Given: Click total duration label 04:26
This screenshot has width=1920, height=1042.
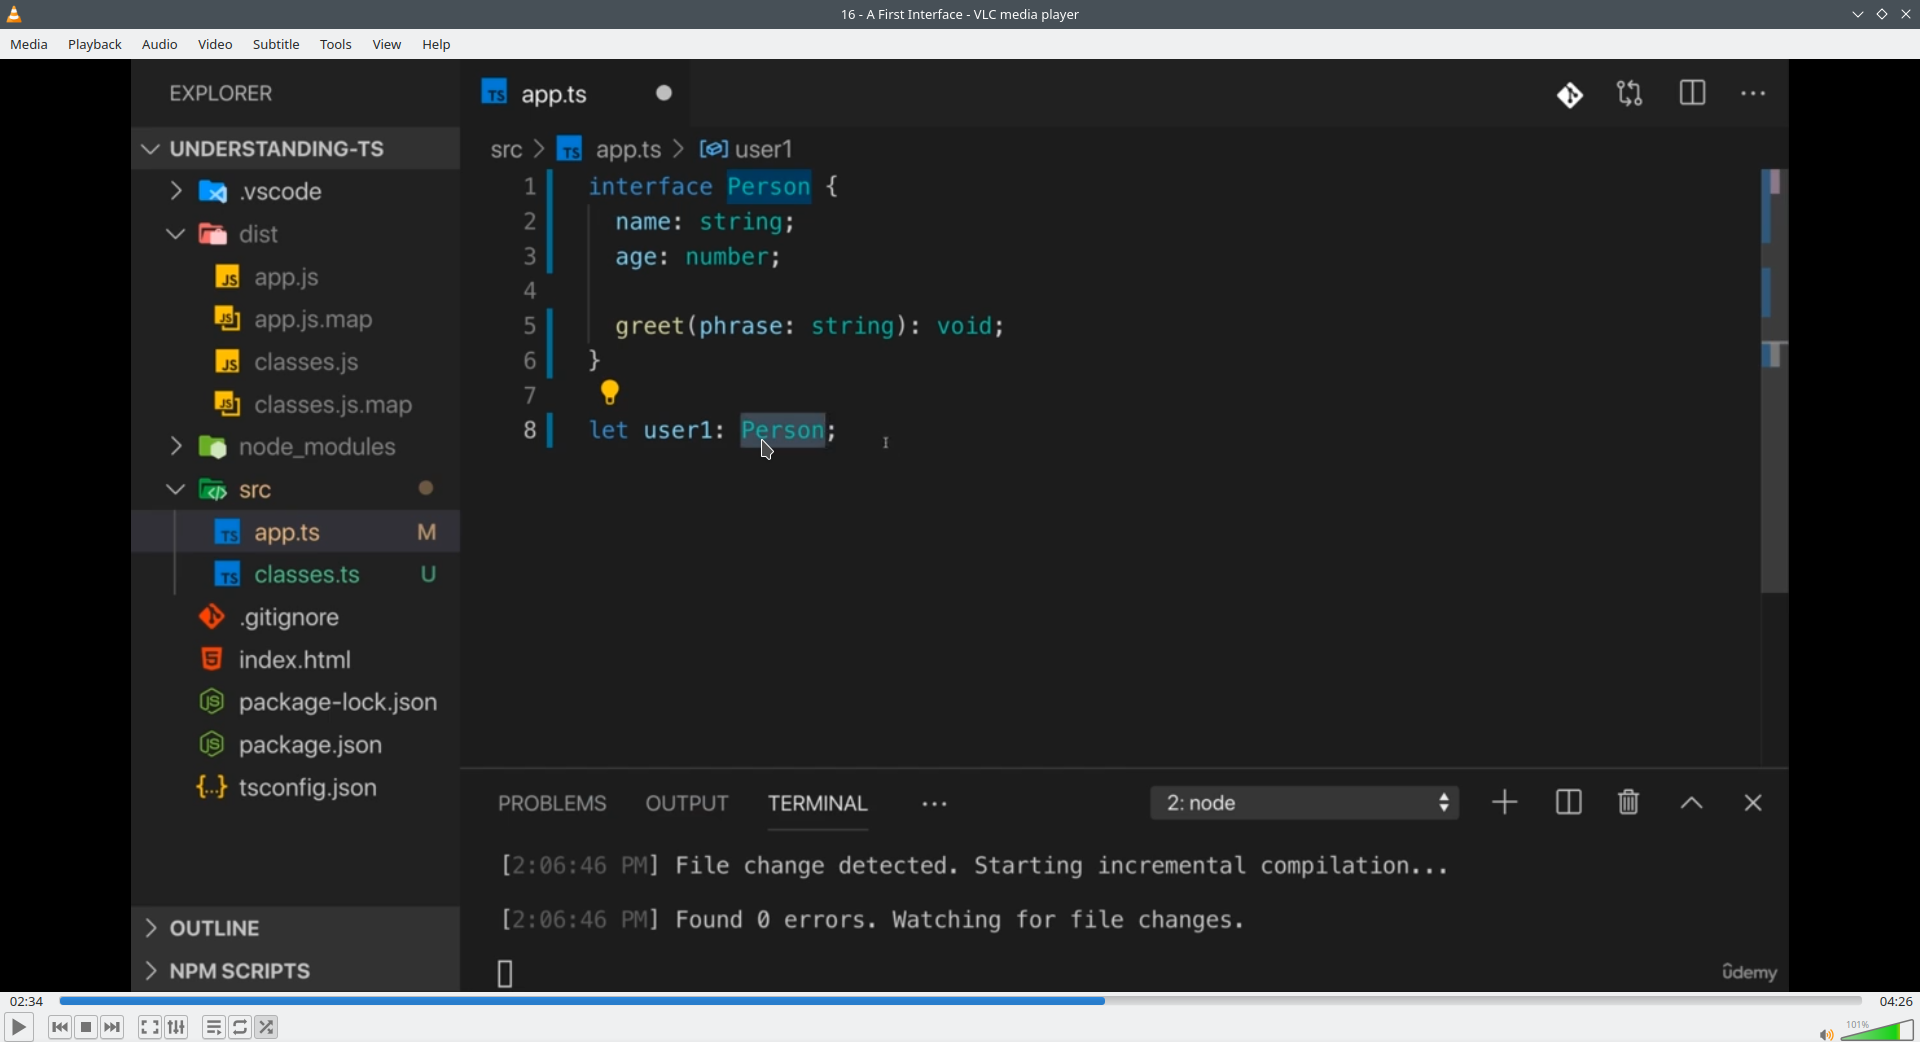Looking at the screenshot, I should [1896, 1001].
